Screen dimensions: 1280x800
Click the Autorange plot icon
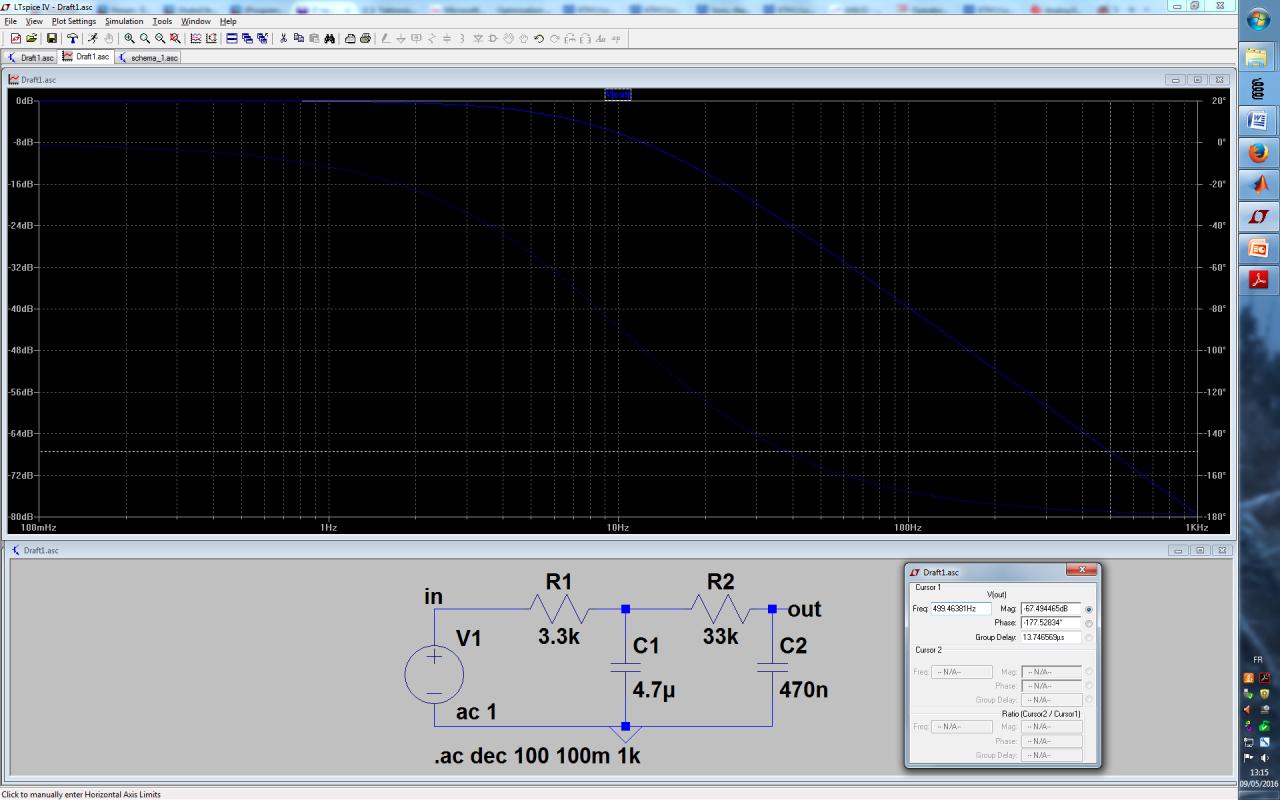point(196,39)
